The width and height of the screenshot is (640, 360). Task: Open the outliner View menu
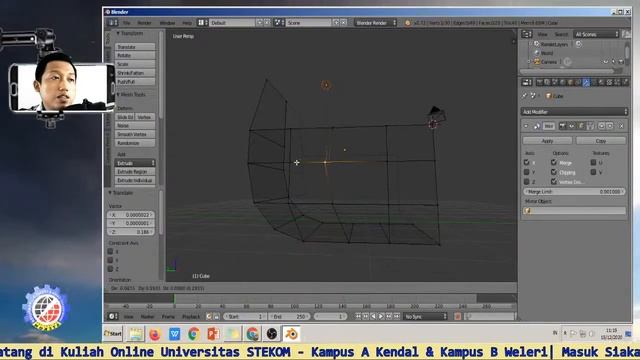point(542,34)
